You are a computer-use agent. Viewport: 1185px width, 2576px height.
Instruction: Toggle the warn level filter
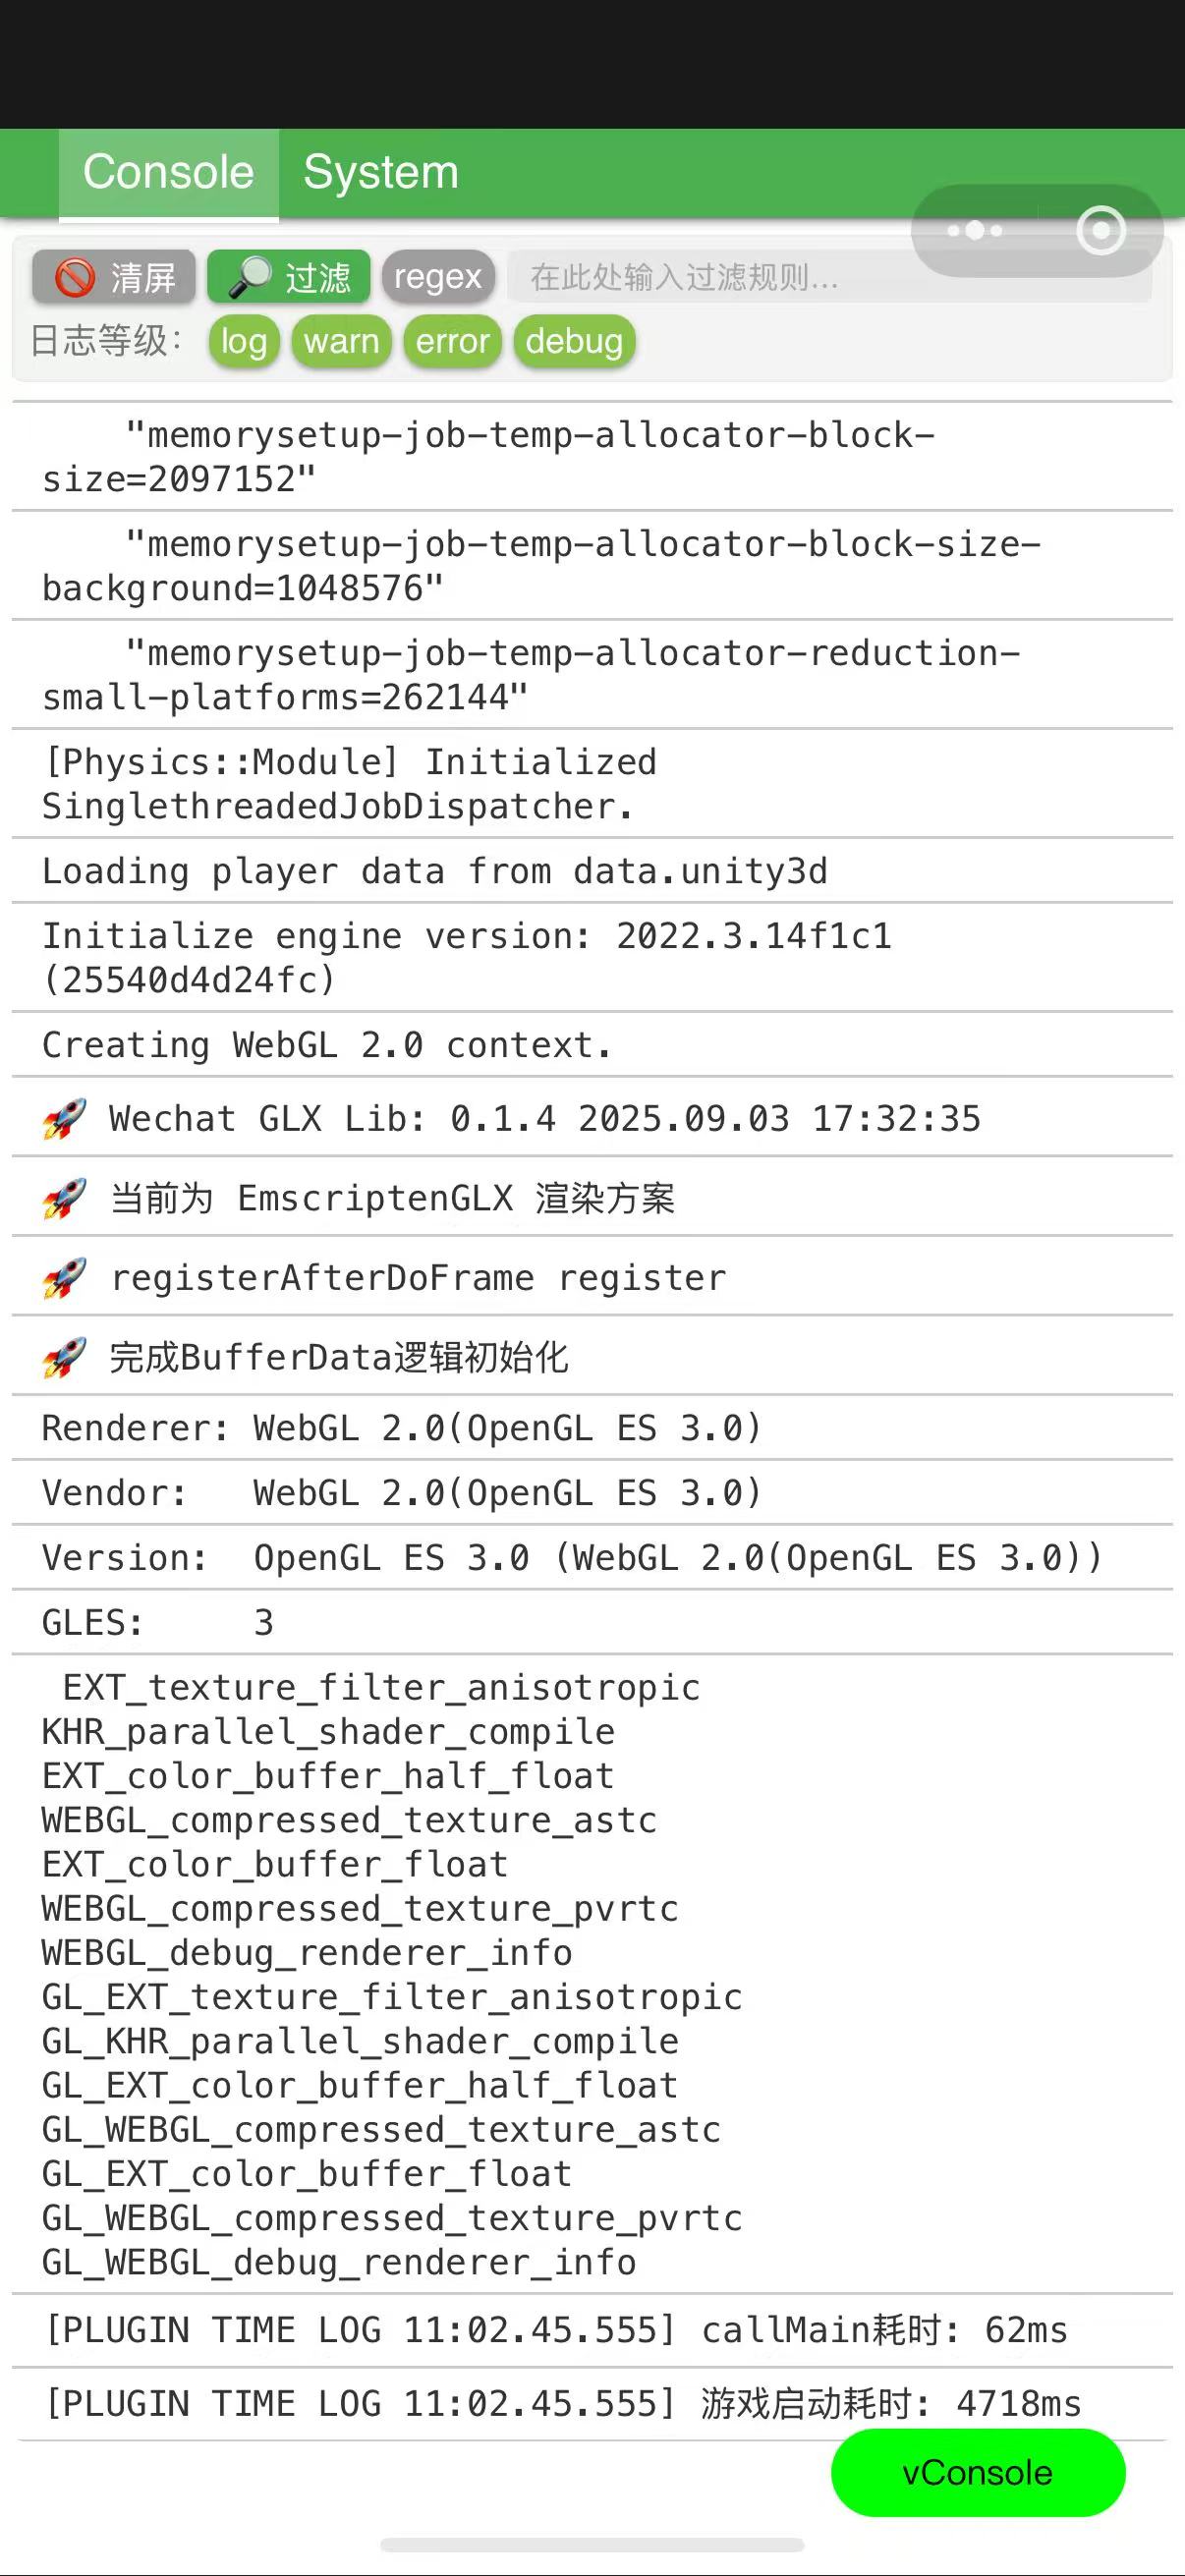click(x=341, y=341)
